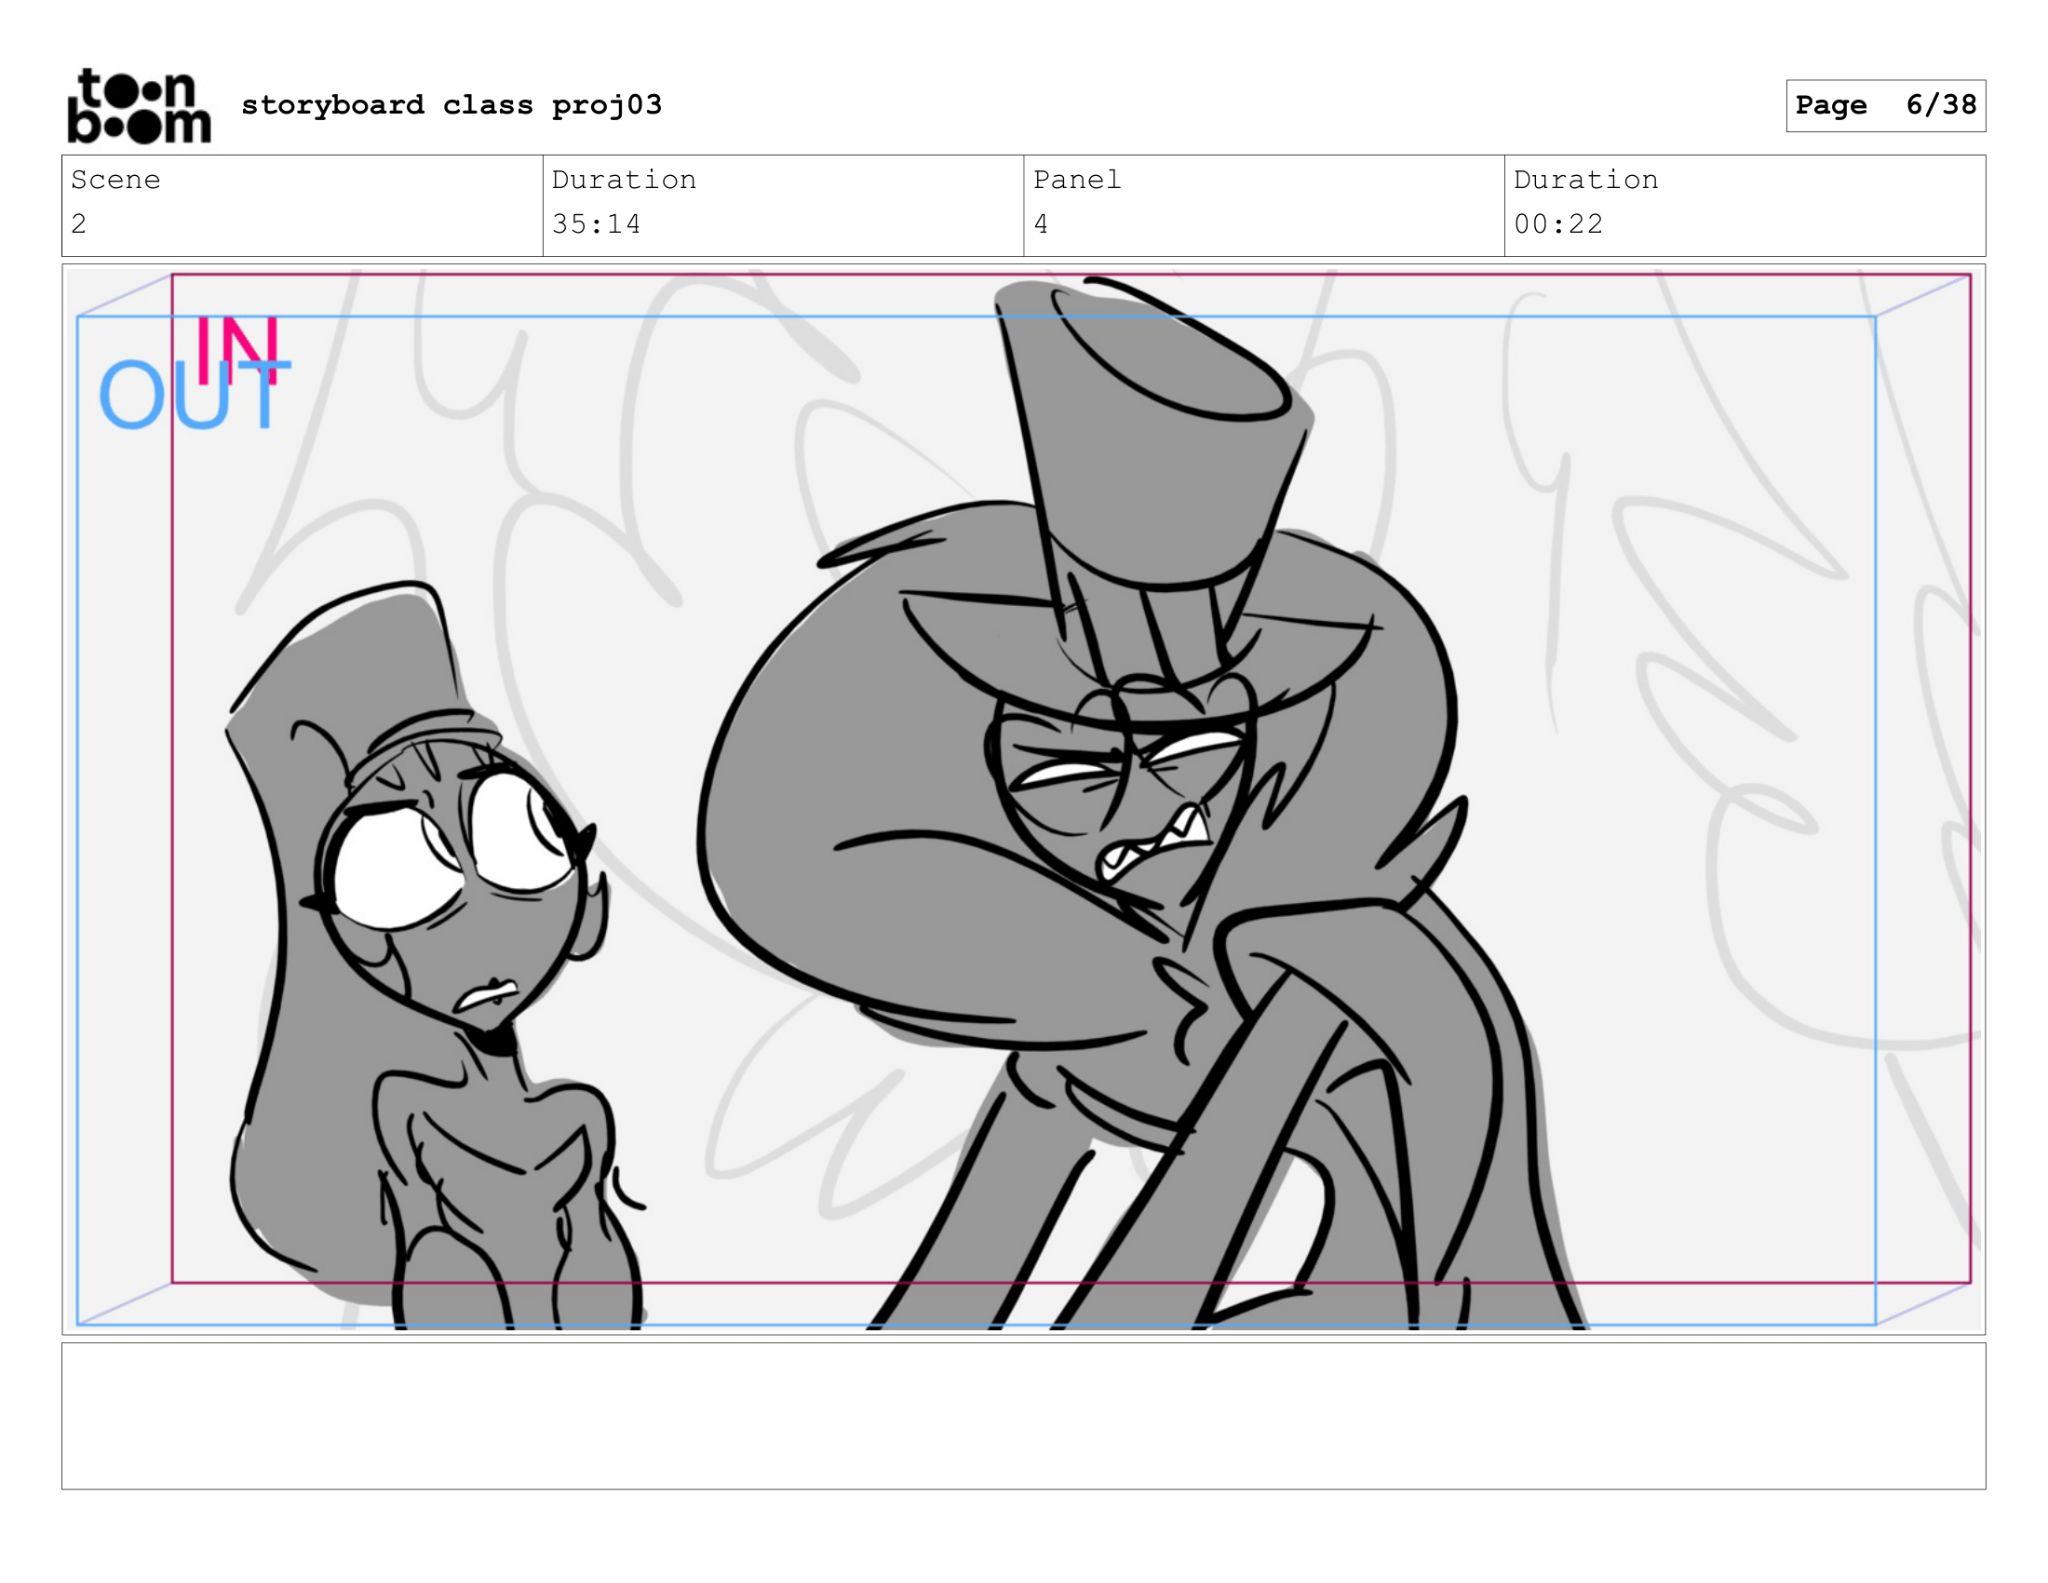
Task: Click the scene Duration header label
Action: coord(624,180)
